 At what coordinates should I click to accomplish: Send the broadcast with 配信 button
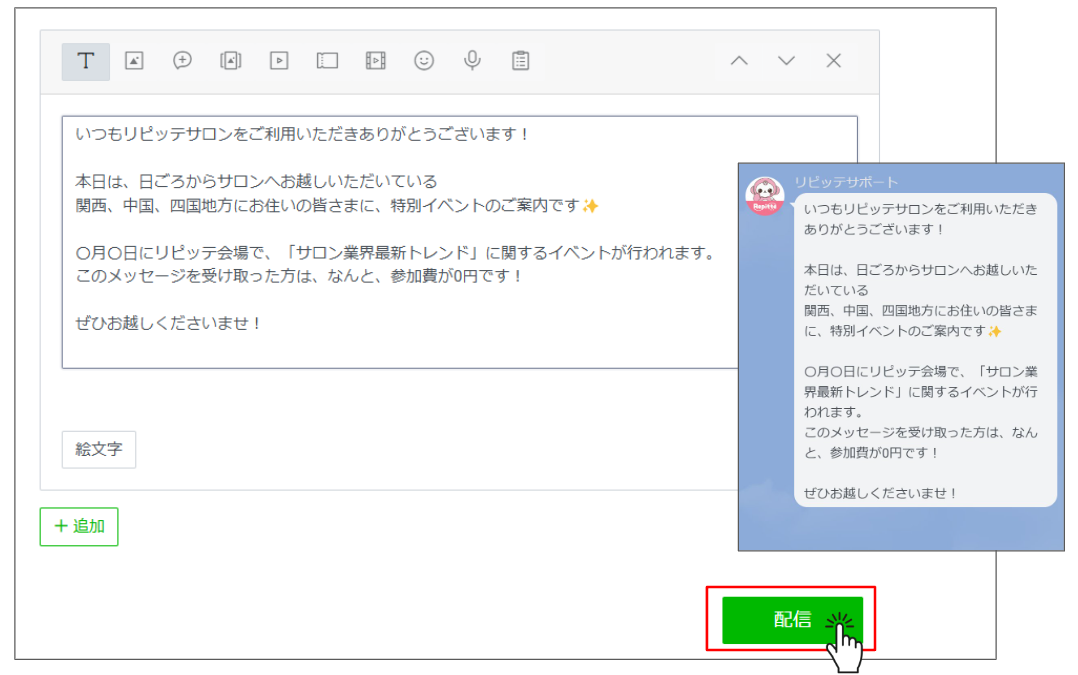point(792,619)
